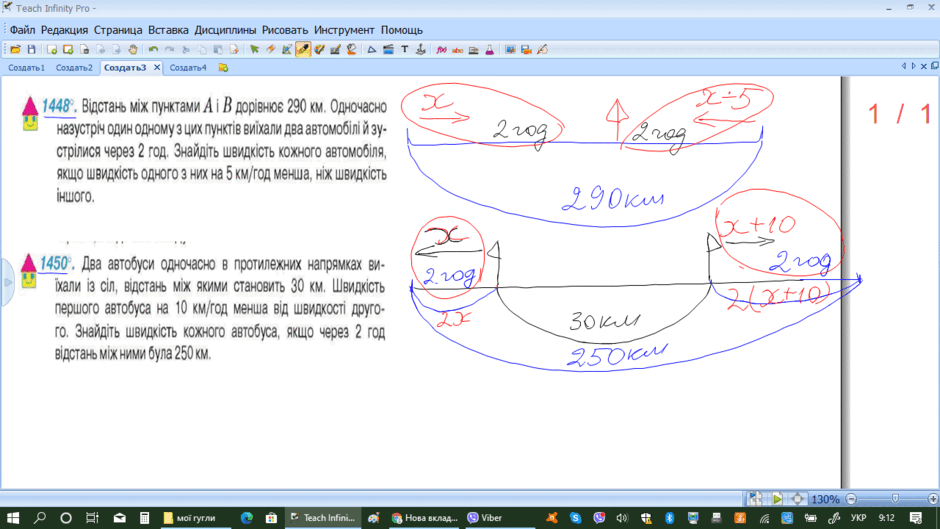
Task: Select the fill bucket tool
Action: click(352, 50)
